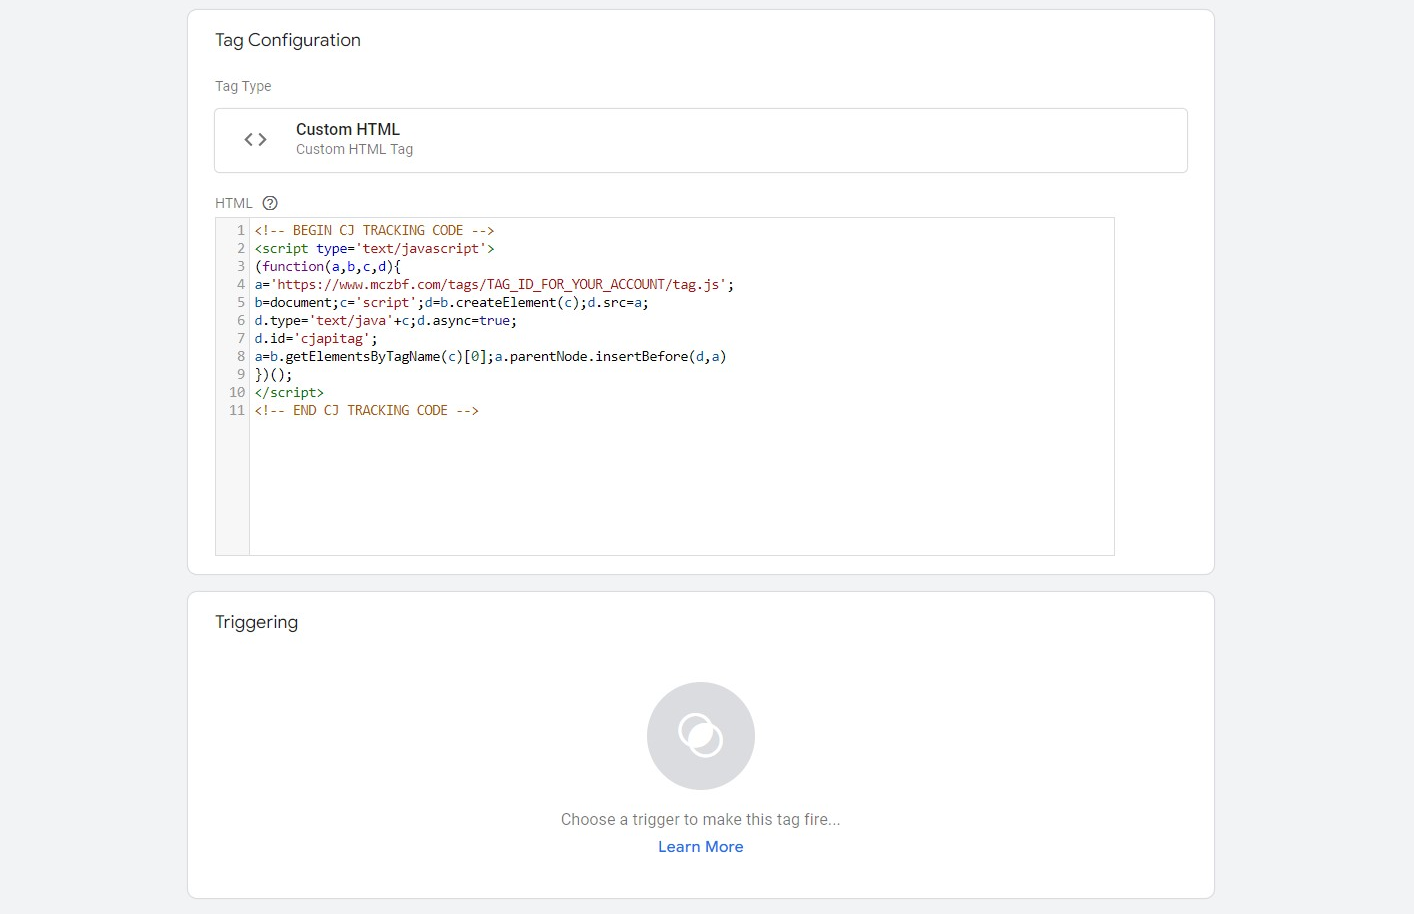1414x914 pixels.
Task: Click line number 1 in the gutter
Action: coord(241,231)
